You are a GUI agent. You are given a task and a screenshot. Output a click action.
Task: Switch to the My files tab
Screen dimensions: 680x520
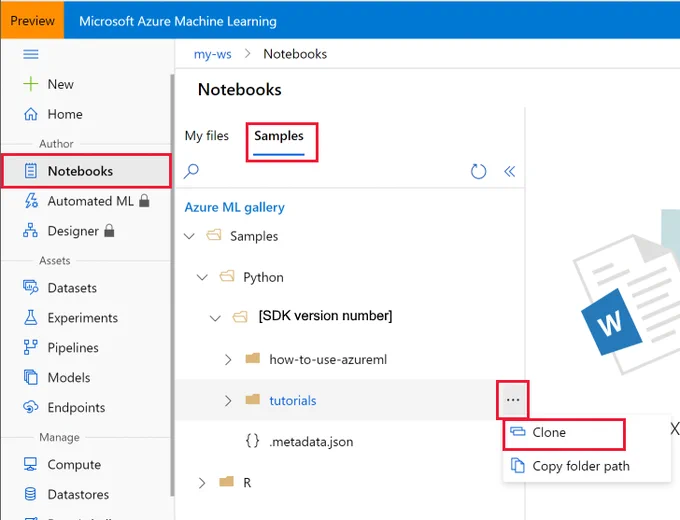click(x=207, y=136)
